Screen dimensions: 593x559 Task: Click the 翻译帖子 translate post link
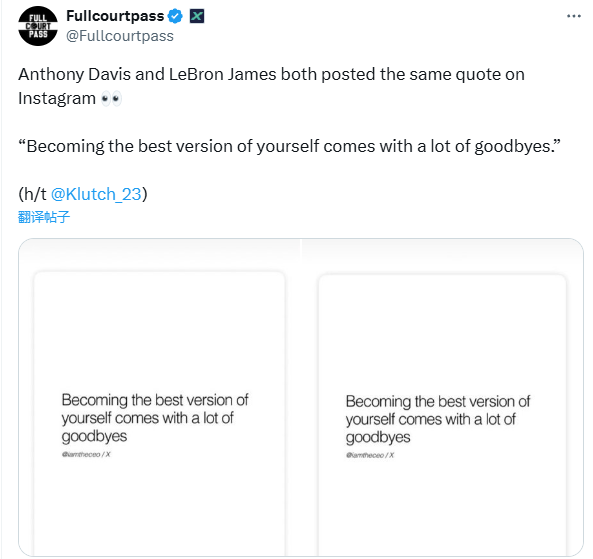[x=44, y=217]
